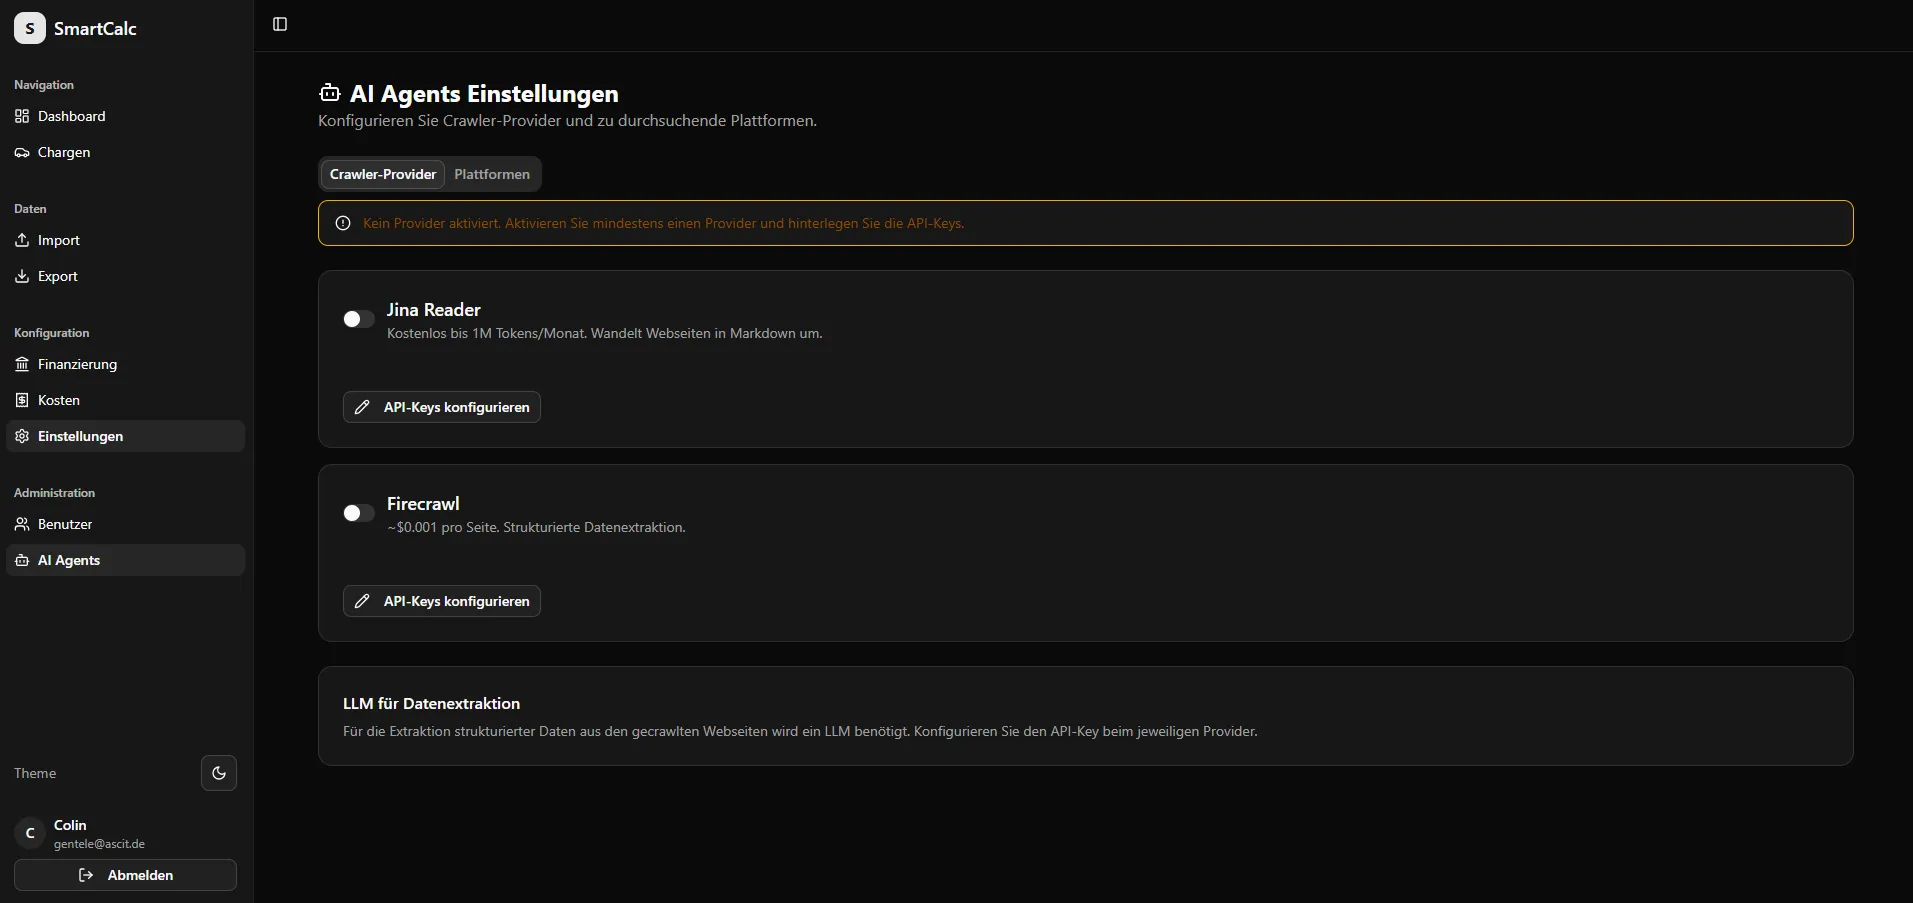The width and height of the screenshot is (1913, 903).
Task: Click the Colin user avatar
Action: [30, 833]
